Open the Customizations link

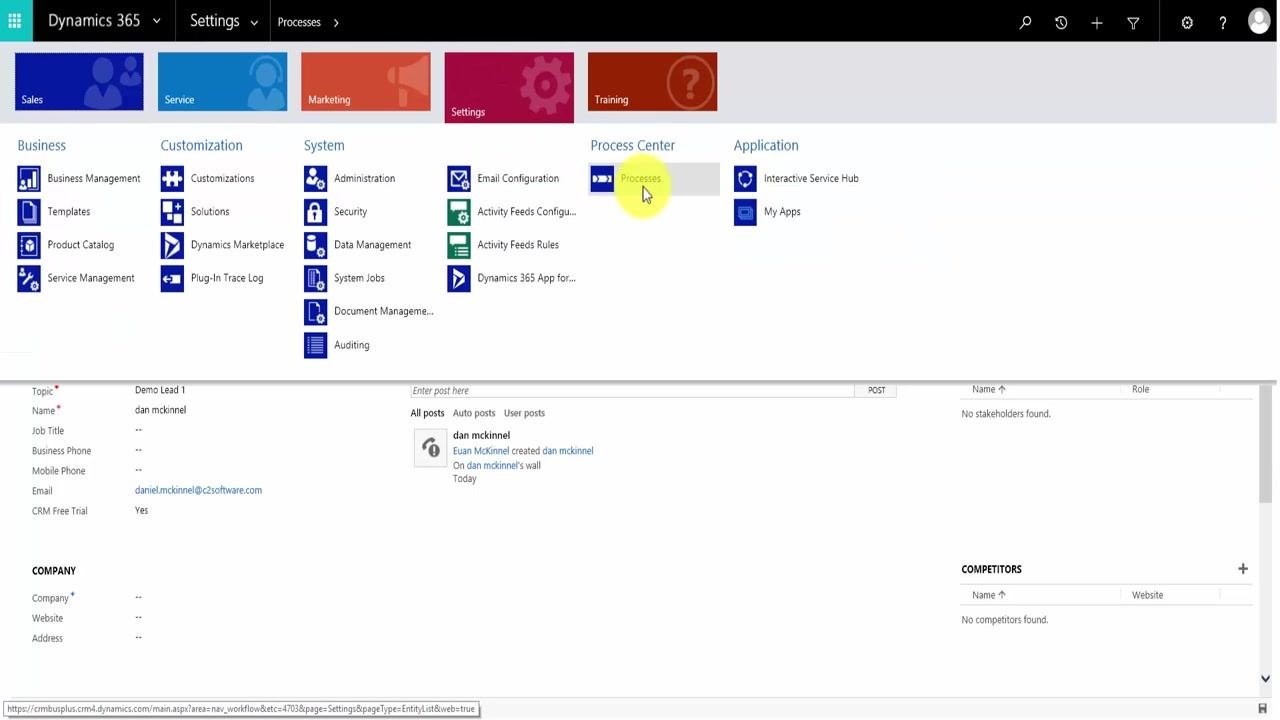click(222, 178)
